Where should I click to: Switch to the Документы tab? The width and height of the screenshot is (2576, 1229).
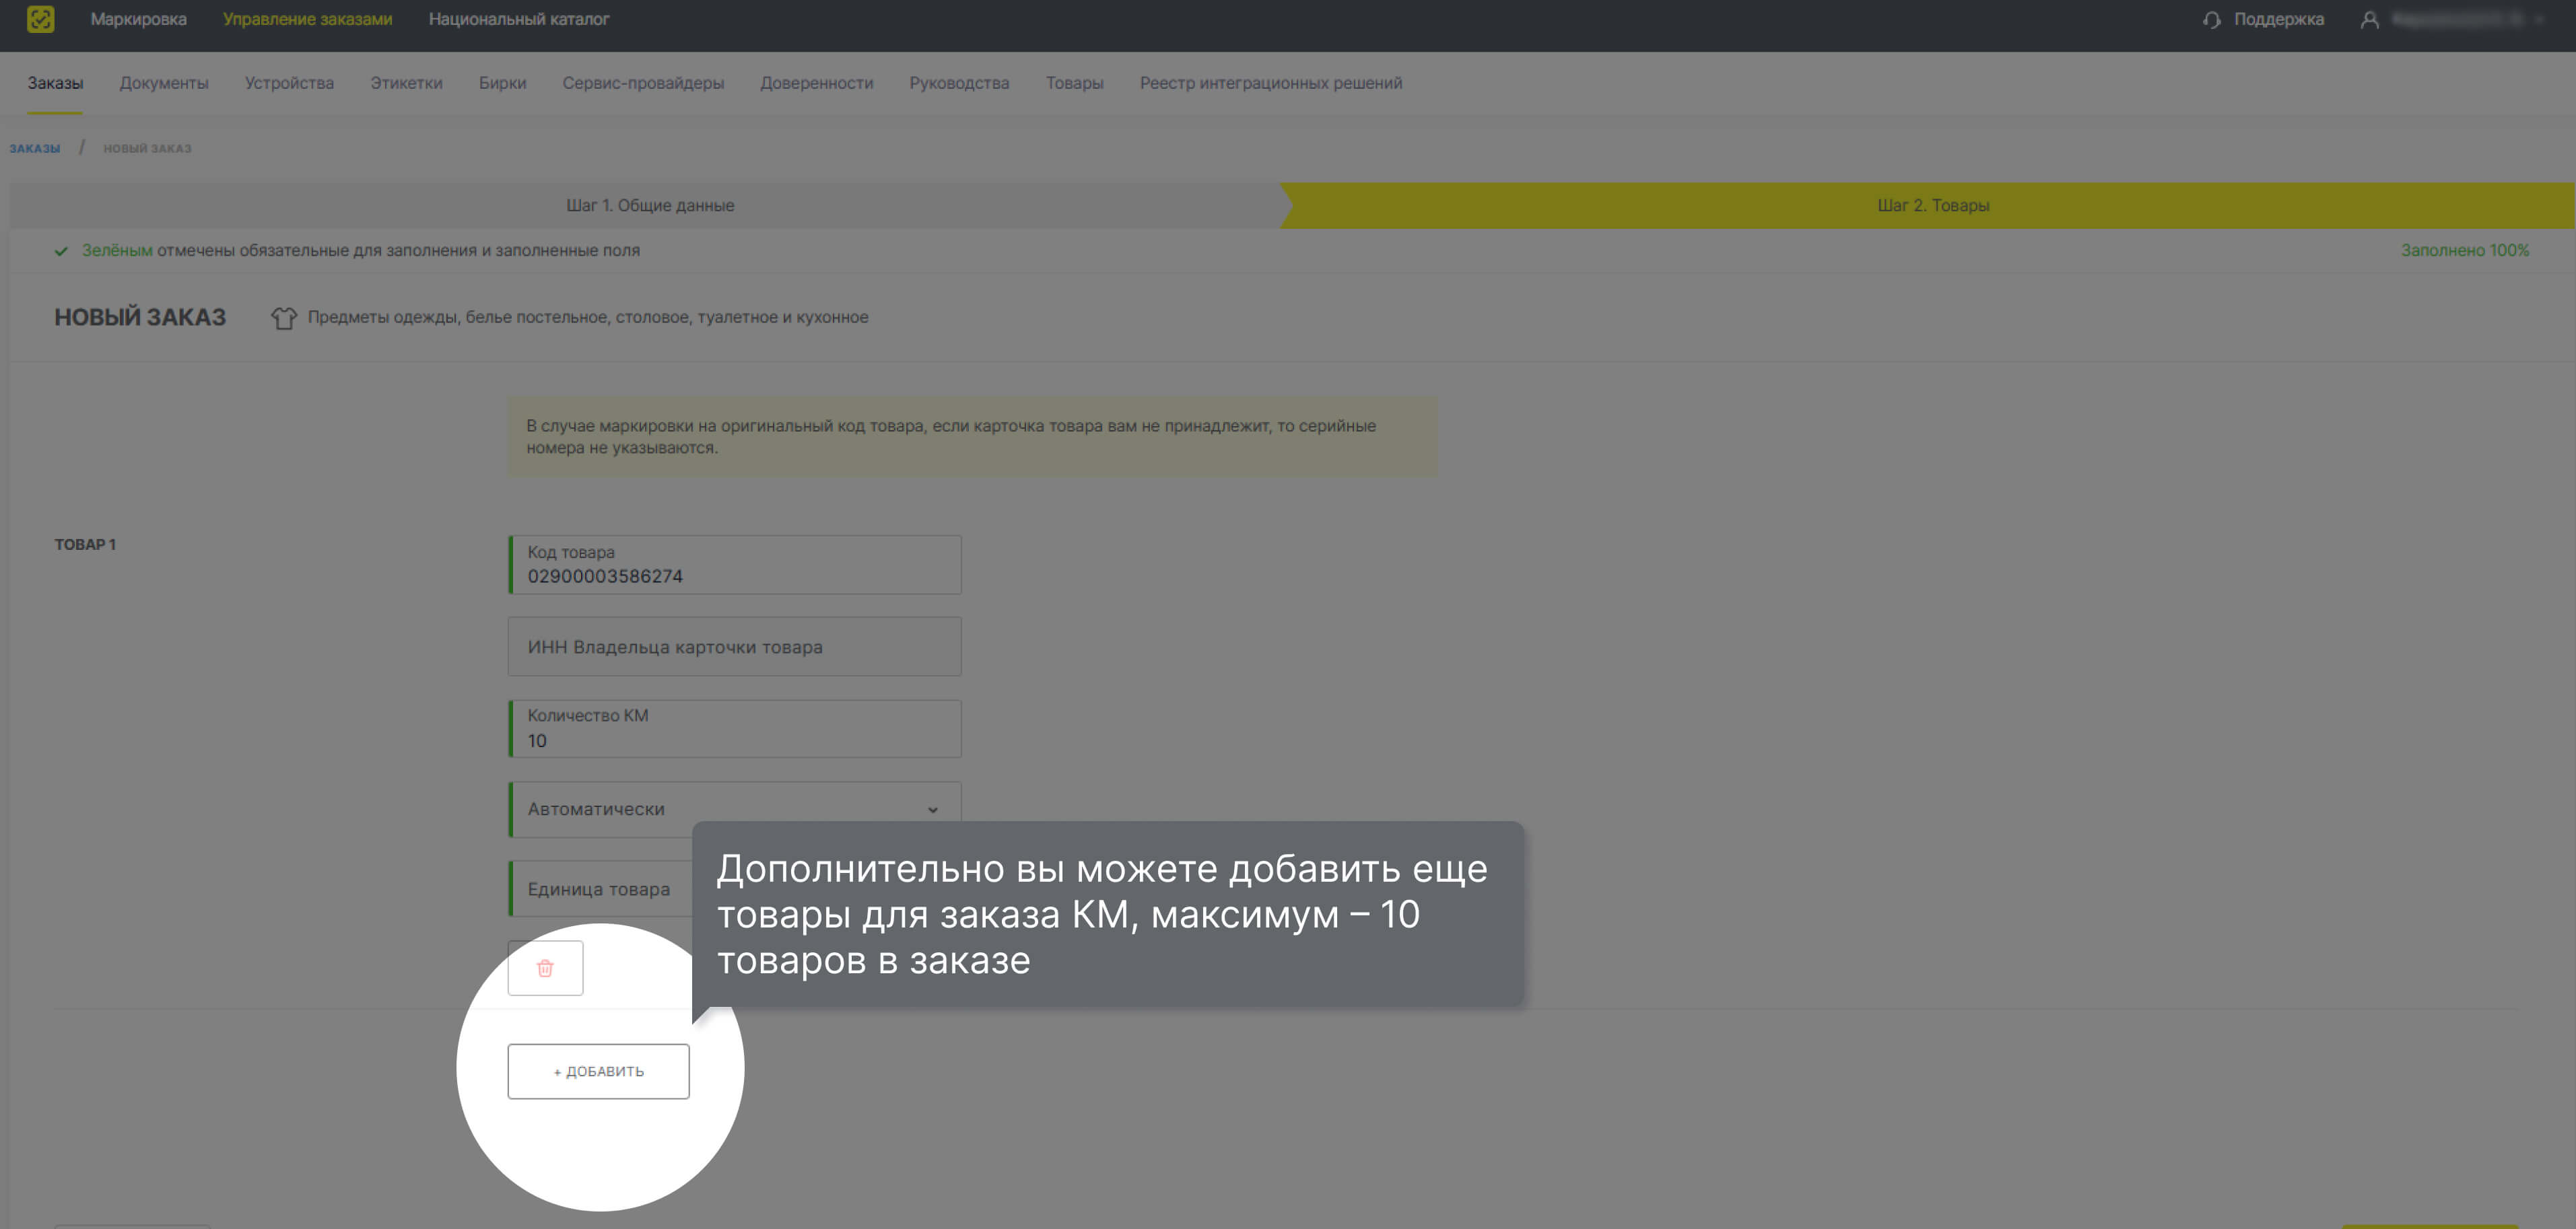(163, 83)
